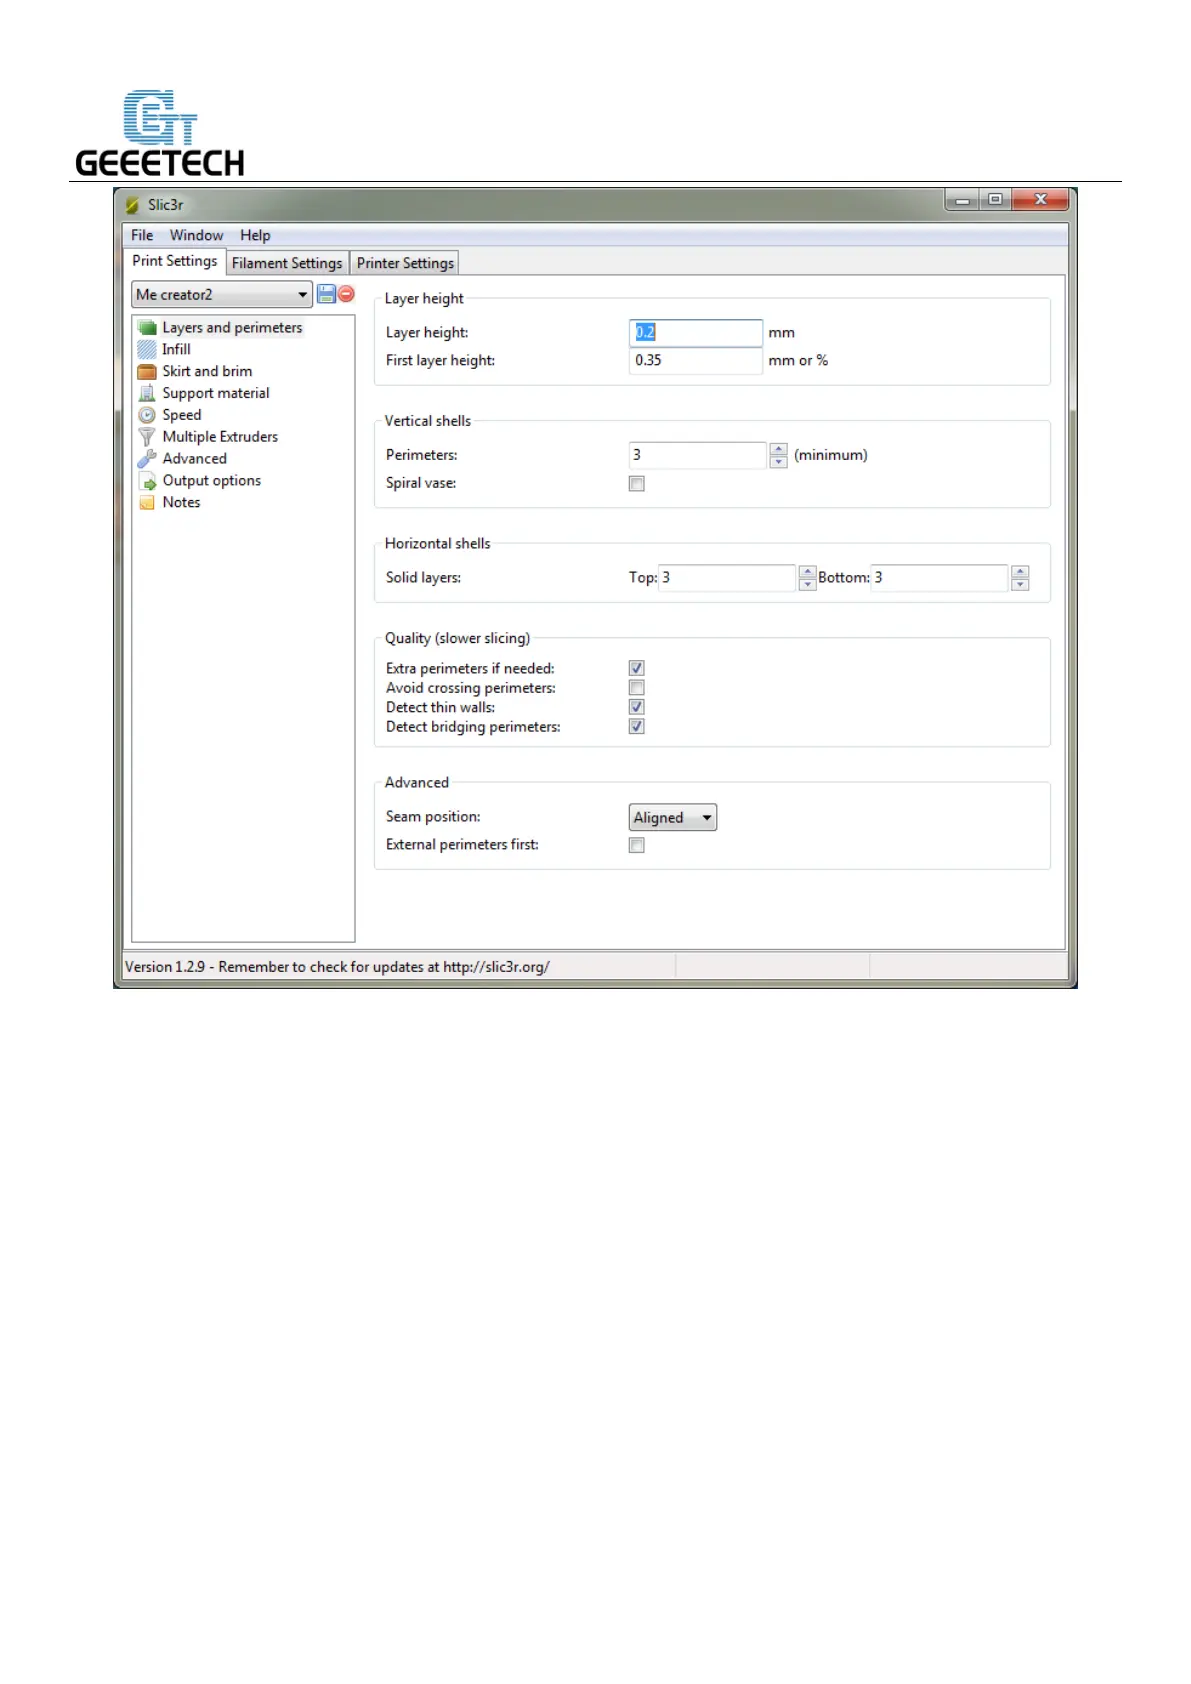Click the Notes yellow note icon
The image size is (1191, 1684).
coord(147,503)
